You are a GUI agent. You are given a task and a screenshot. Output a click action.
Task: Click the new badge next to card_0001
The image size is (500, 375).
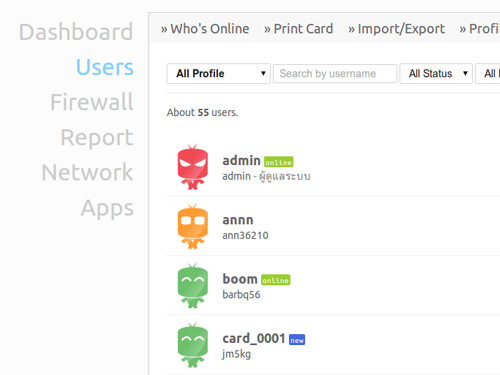(x=297, y=340)
